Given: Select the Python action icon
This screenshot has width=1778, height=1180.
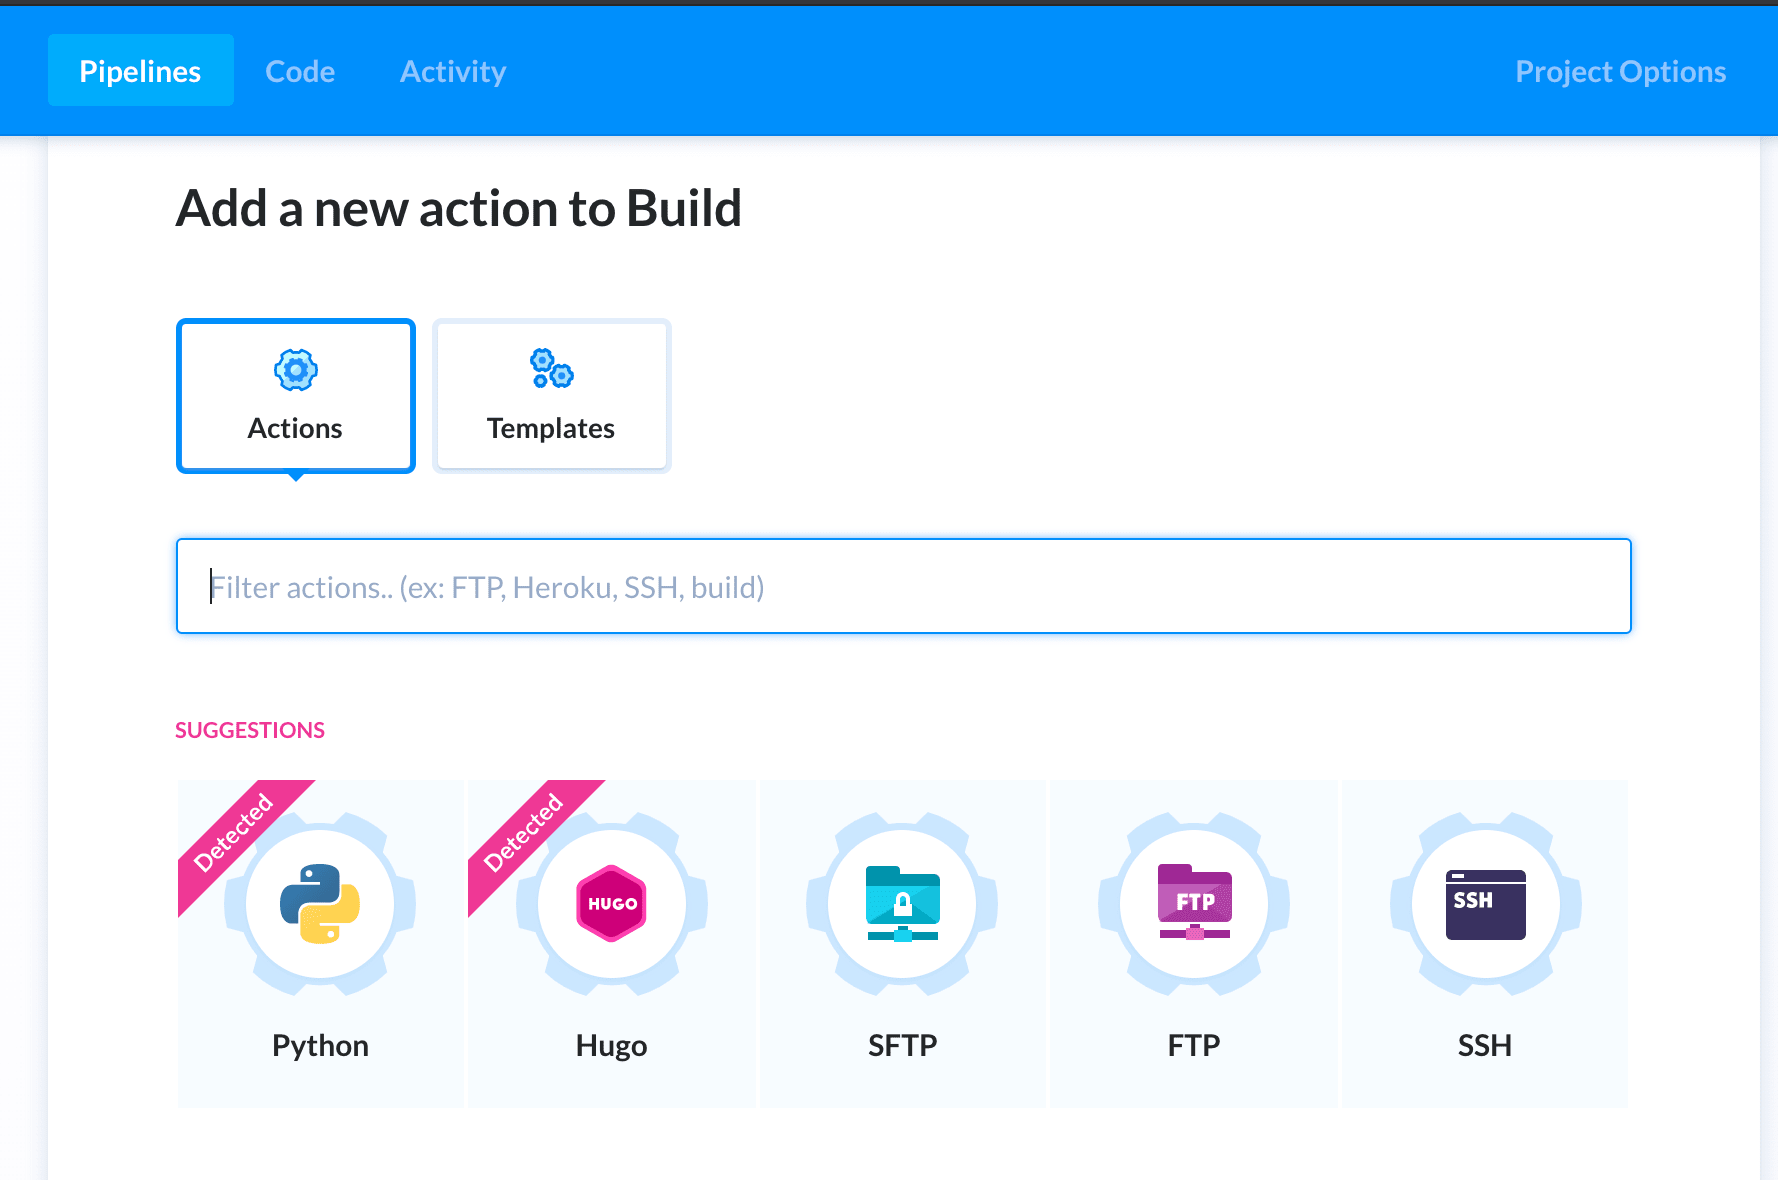Looking at the screenshot, I should (320, 904).
